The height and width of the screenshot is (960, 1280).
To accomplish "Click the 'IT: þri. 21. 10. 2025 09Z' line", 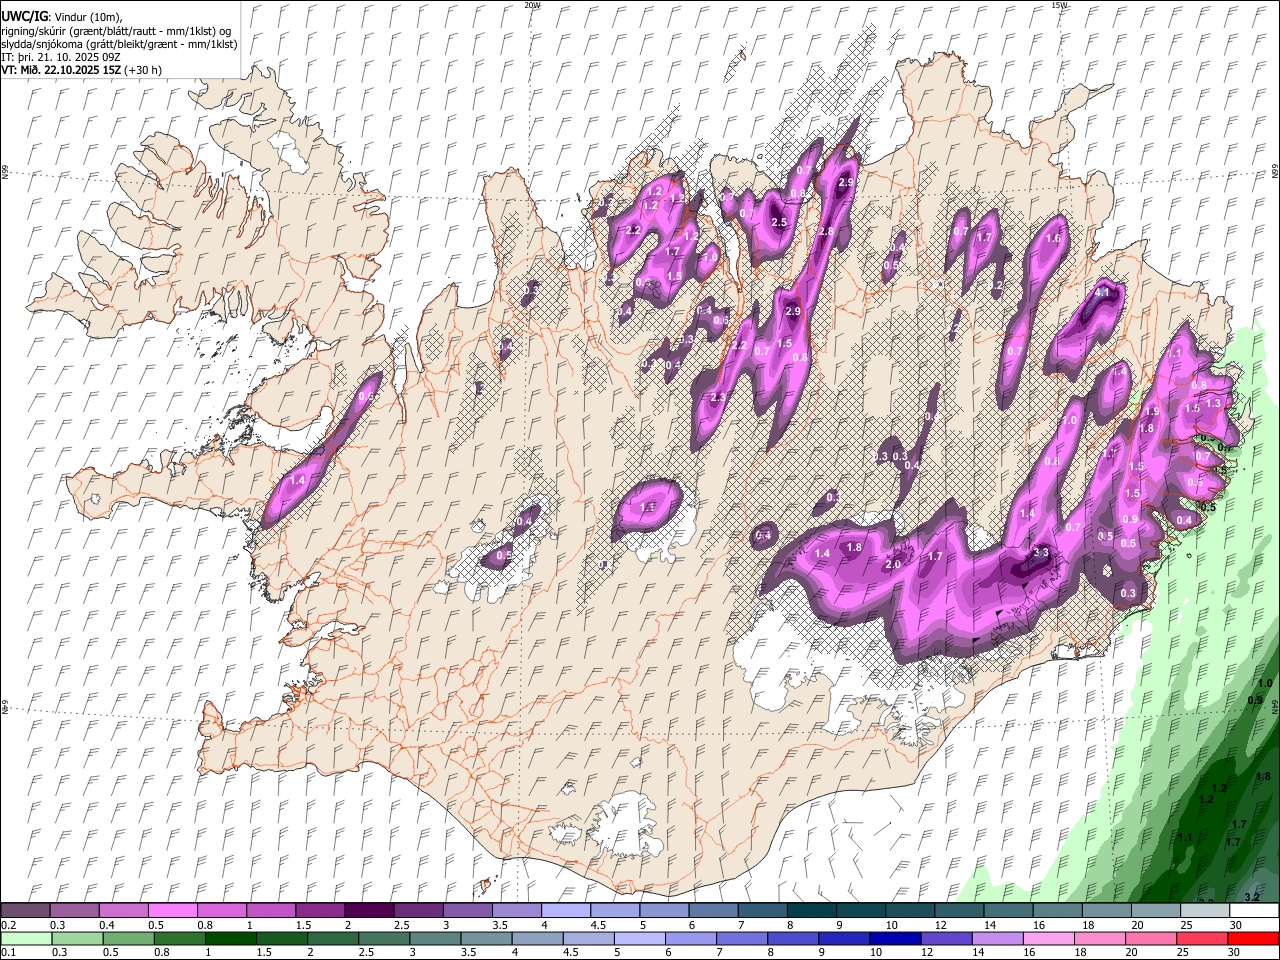I will (61, 57).
